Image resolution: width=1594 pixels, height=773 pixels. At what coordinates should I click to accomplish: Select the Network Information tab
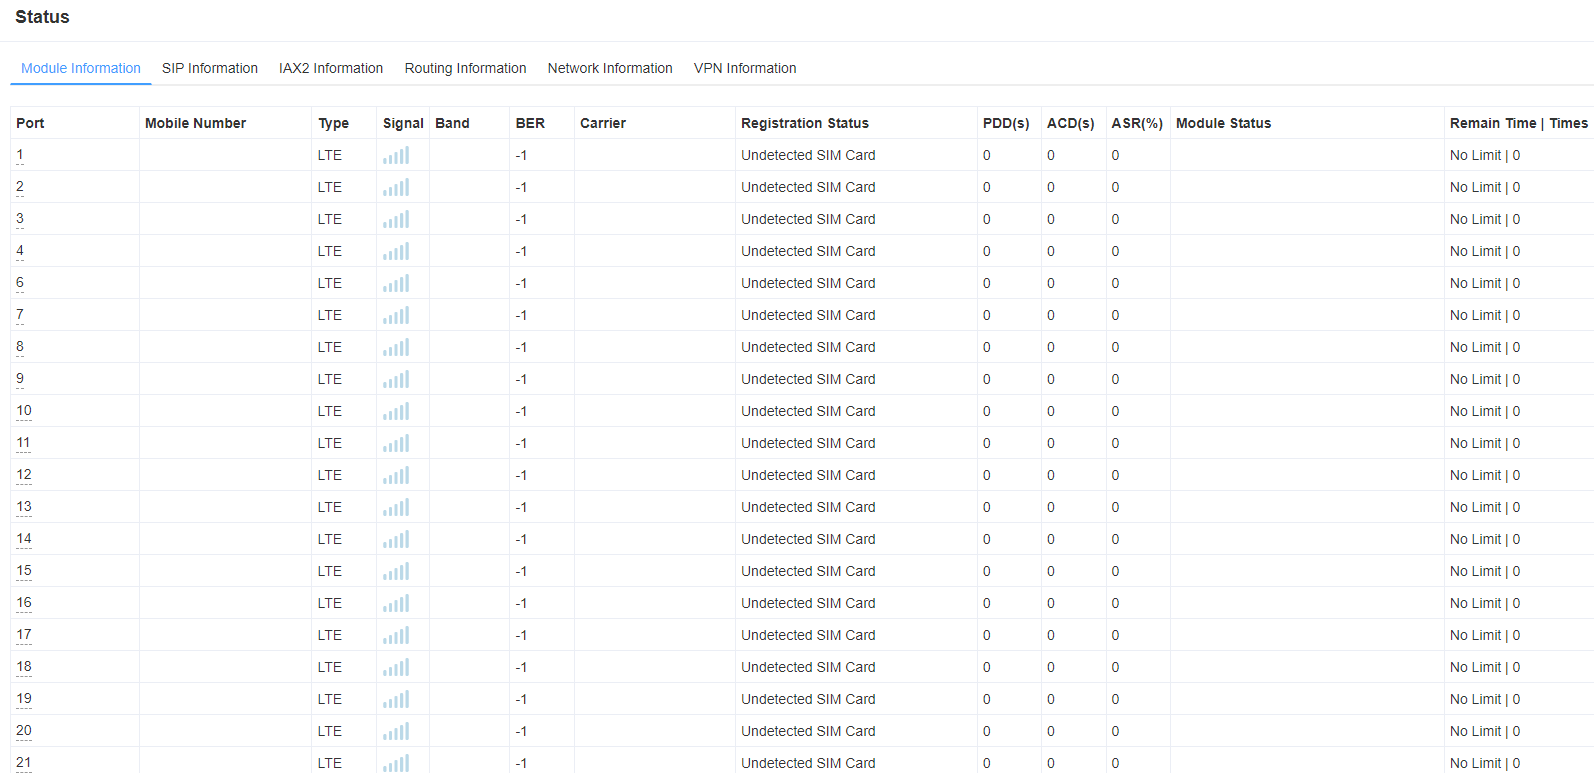click(610, 68)
